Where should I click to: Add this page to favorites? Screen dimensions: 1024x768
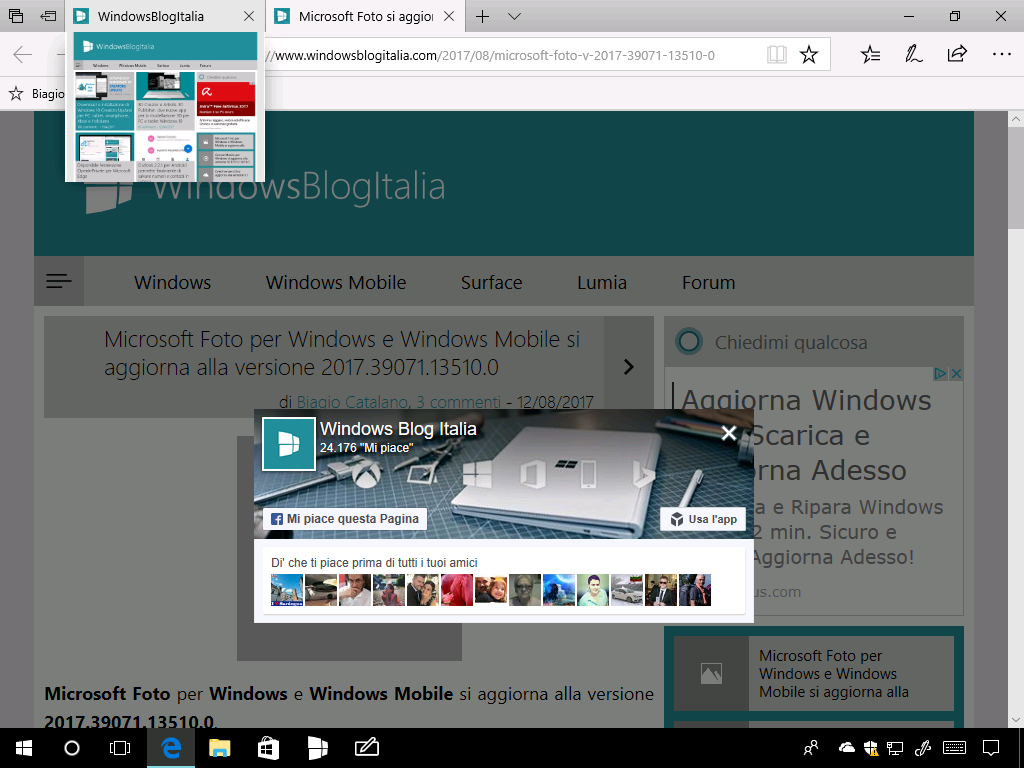point(809,54)
